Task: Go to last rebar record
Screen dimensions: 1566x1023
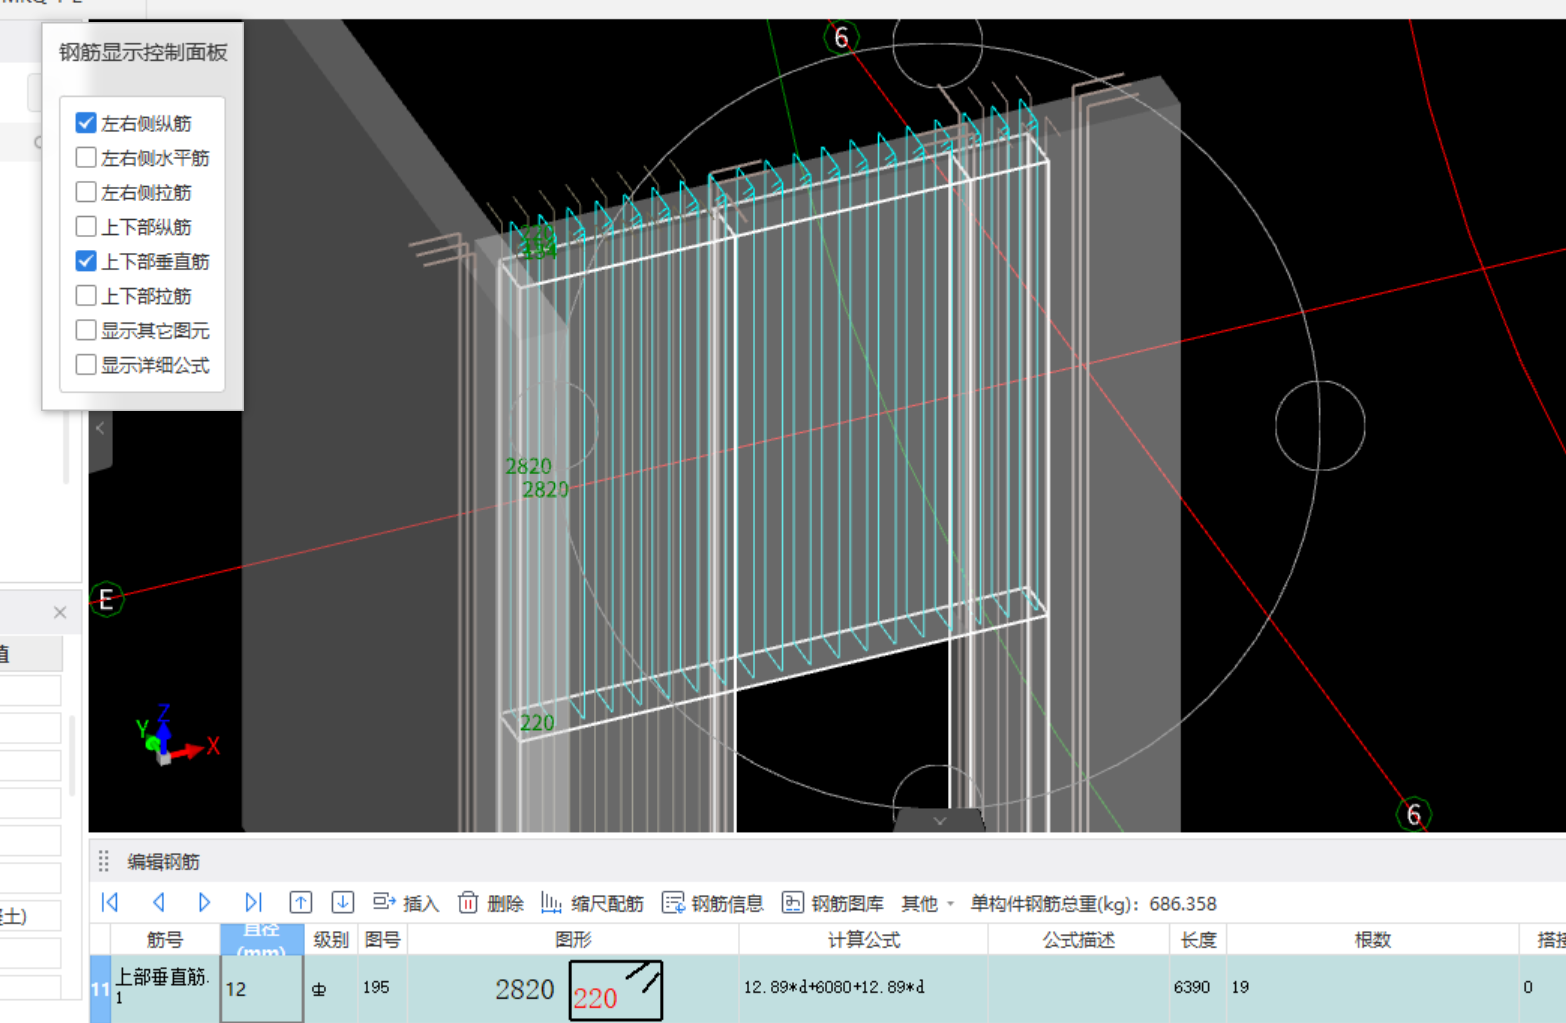Action: pyautogui.click(x=253, y=903)
